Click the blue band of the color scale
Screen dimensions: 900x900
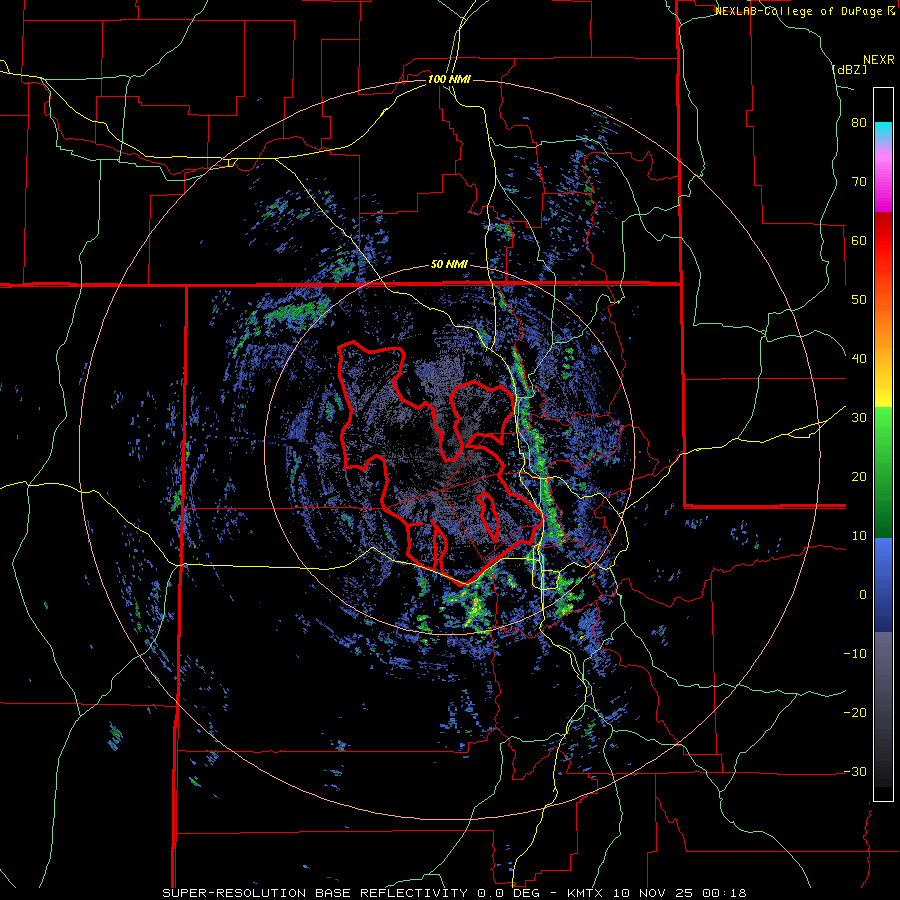click(883, 585)
